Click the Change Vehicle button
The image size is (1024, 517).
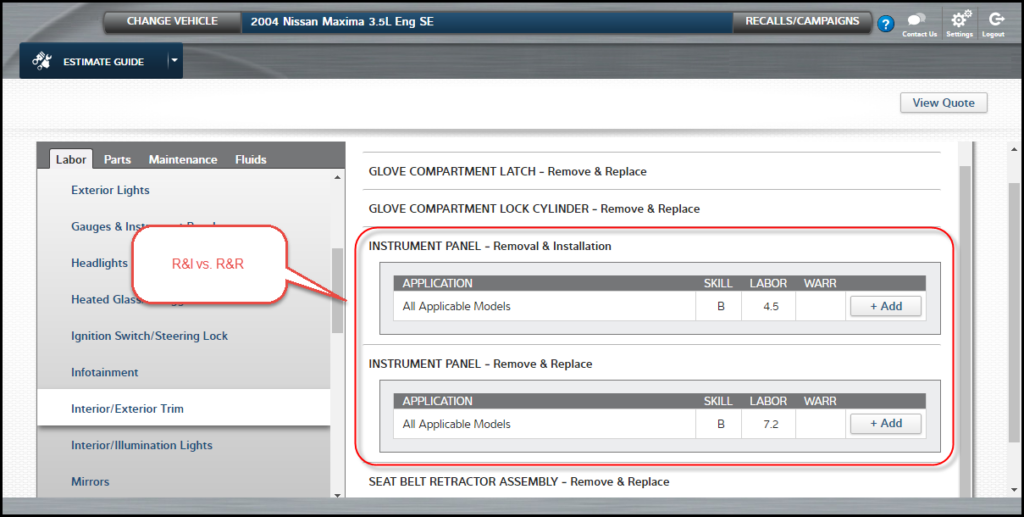pos(172,21)
